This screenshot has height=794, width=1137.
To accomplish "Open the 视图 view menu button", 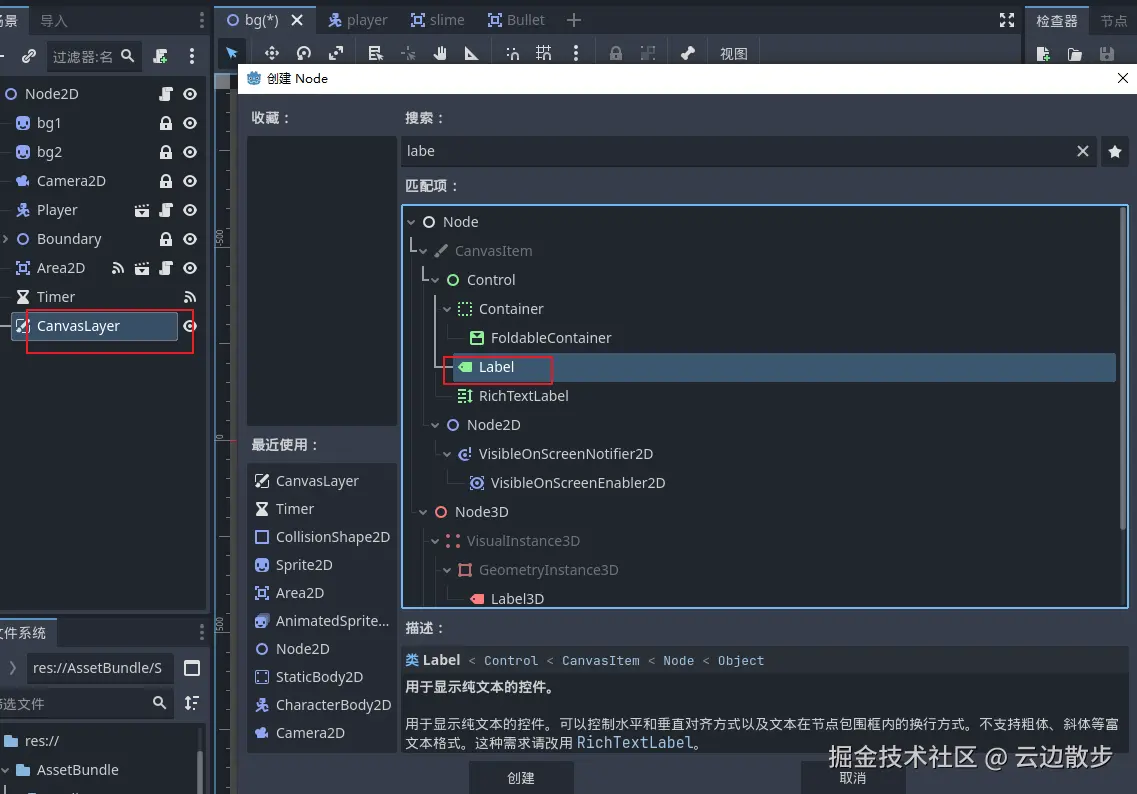I will point(734,54).
